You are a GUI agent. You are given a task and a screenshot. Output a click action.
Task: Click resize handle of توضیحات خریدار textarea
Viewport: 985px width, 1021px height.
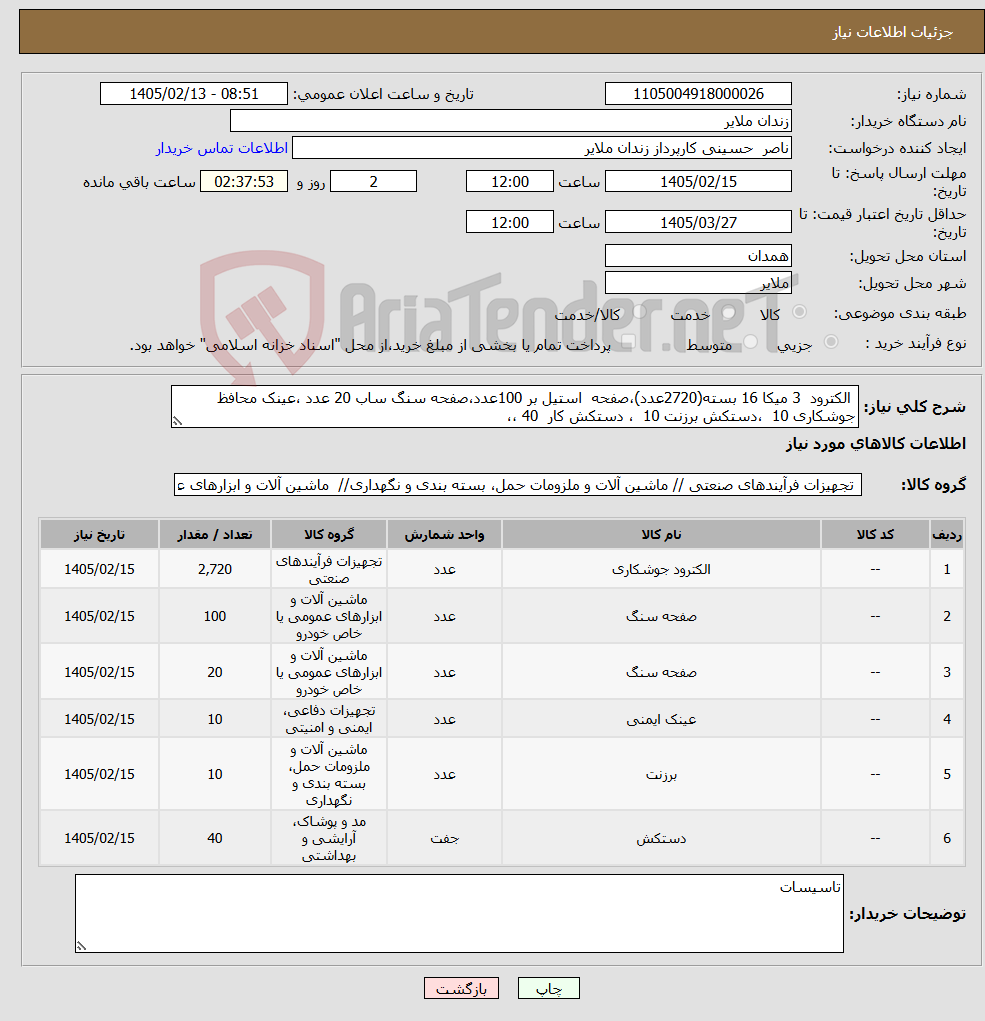pos(81,946)
